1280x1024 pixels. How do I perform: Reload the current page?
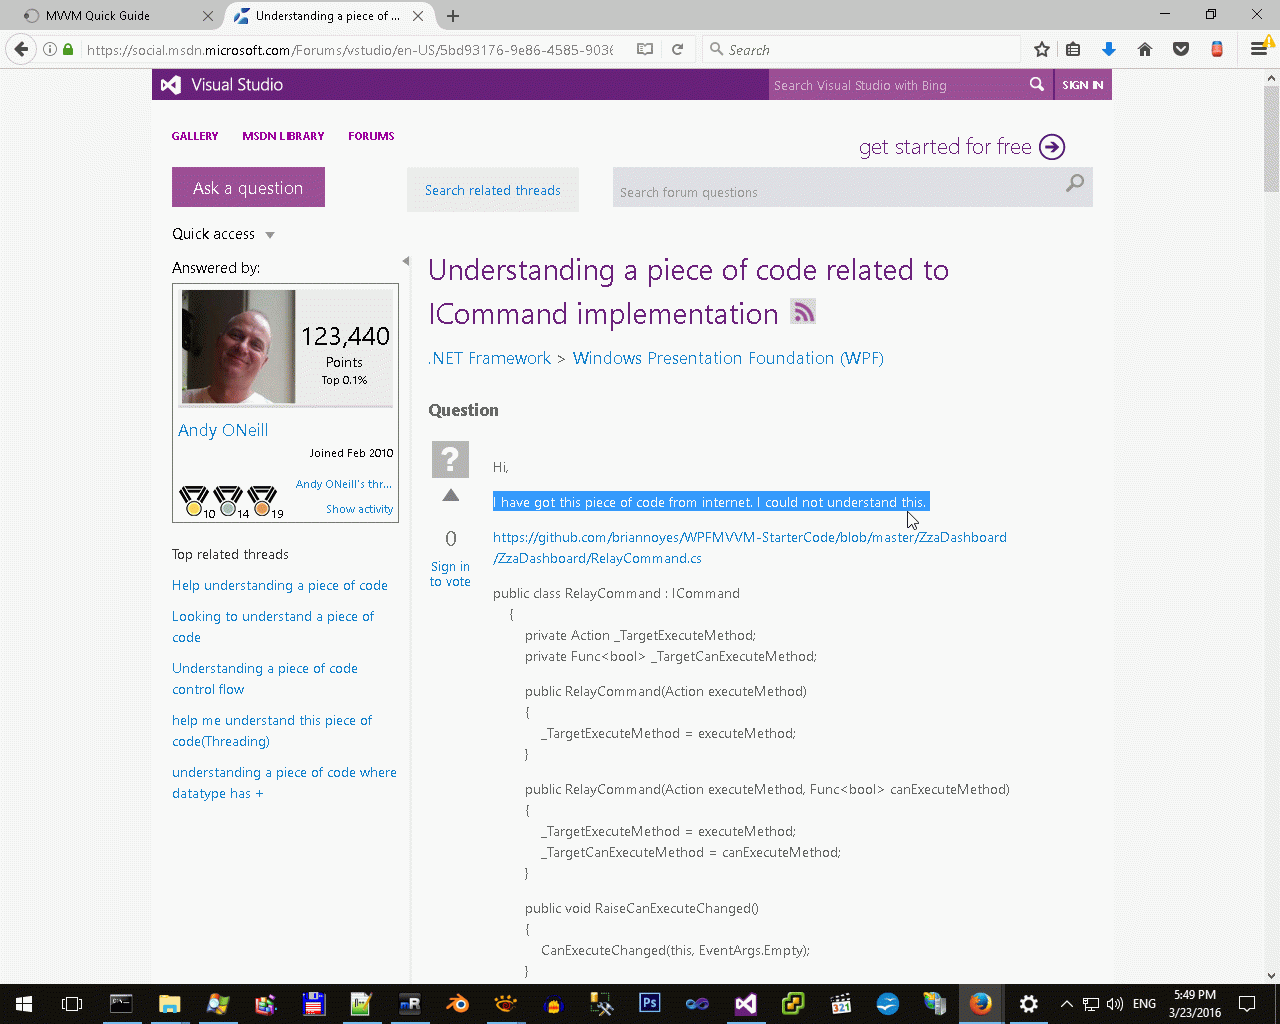pyautogui.click(x=677, y=49)
